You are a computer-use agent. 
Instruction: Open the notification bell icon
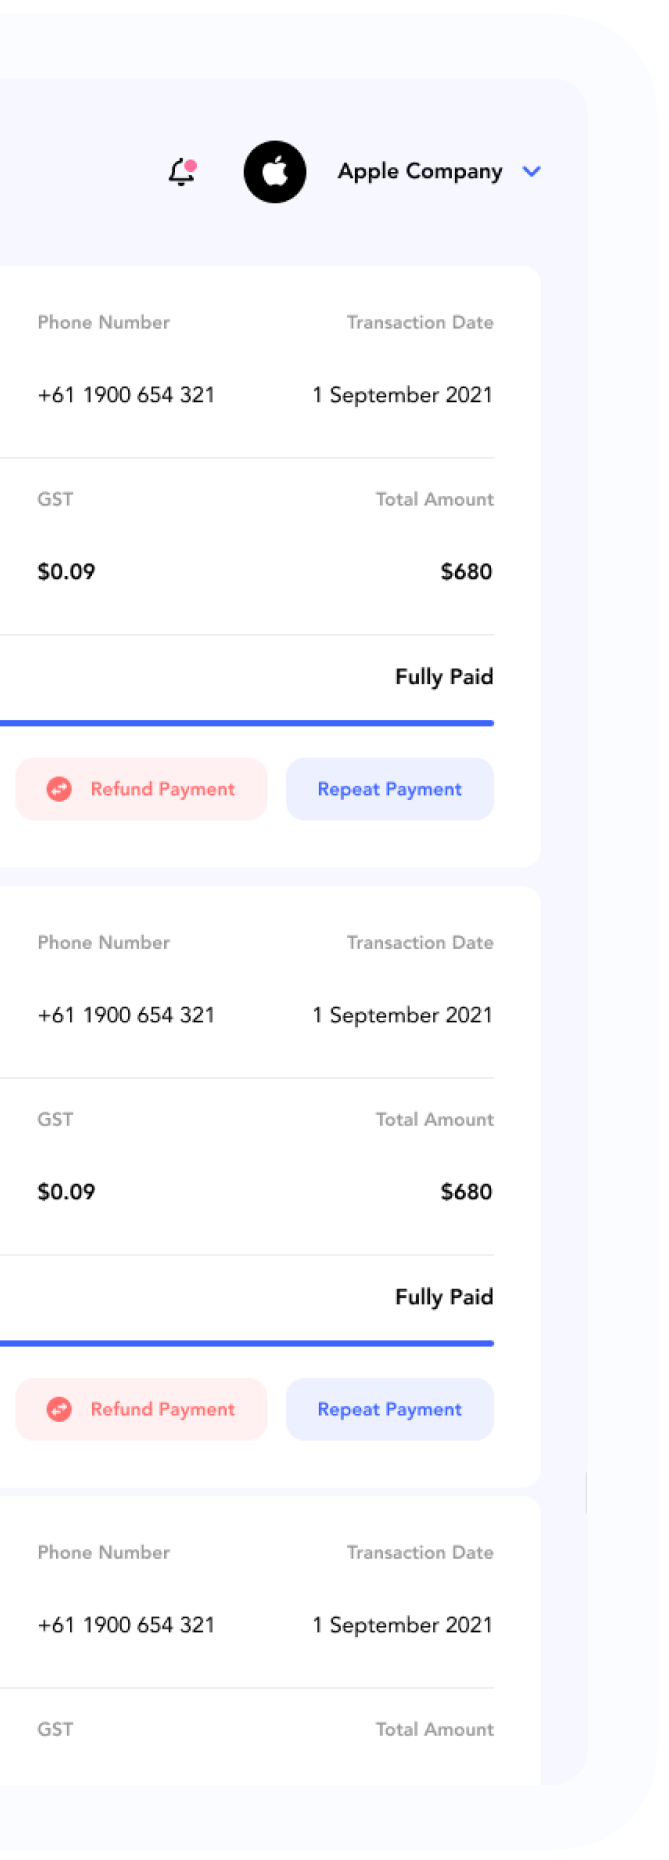coord(181,172)
